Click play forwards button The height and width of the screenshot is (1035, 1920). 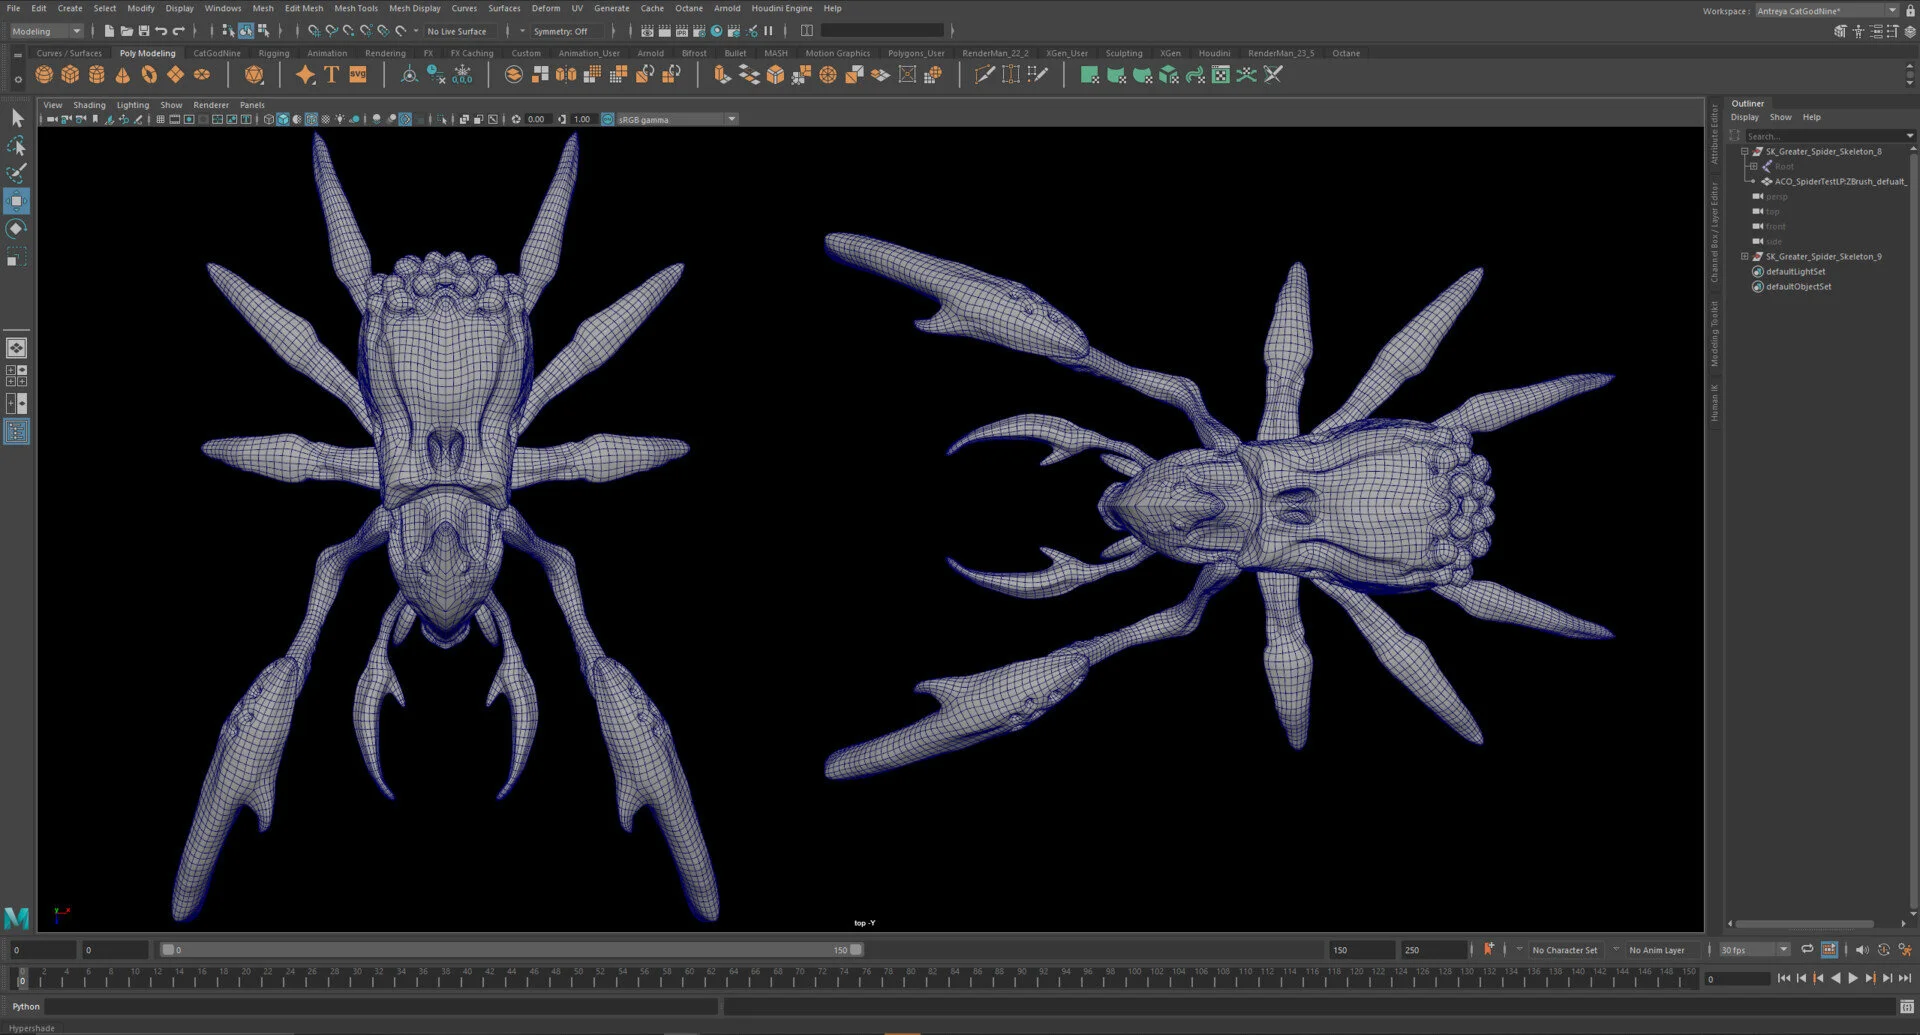click(x=1853, y=979)
